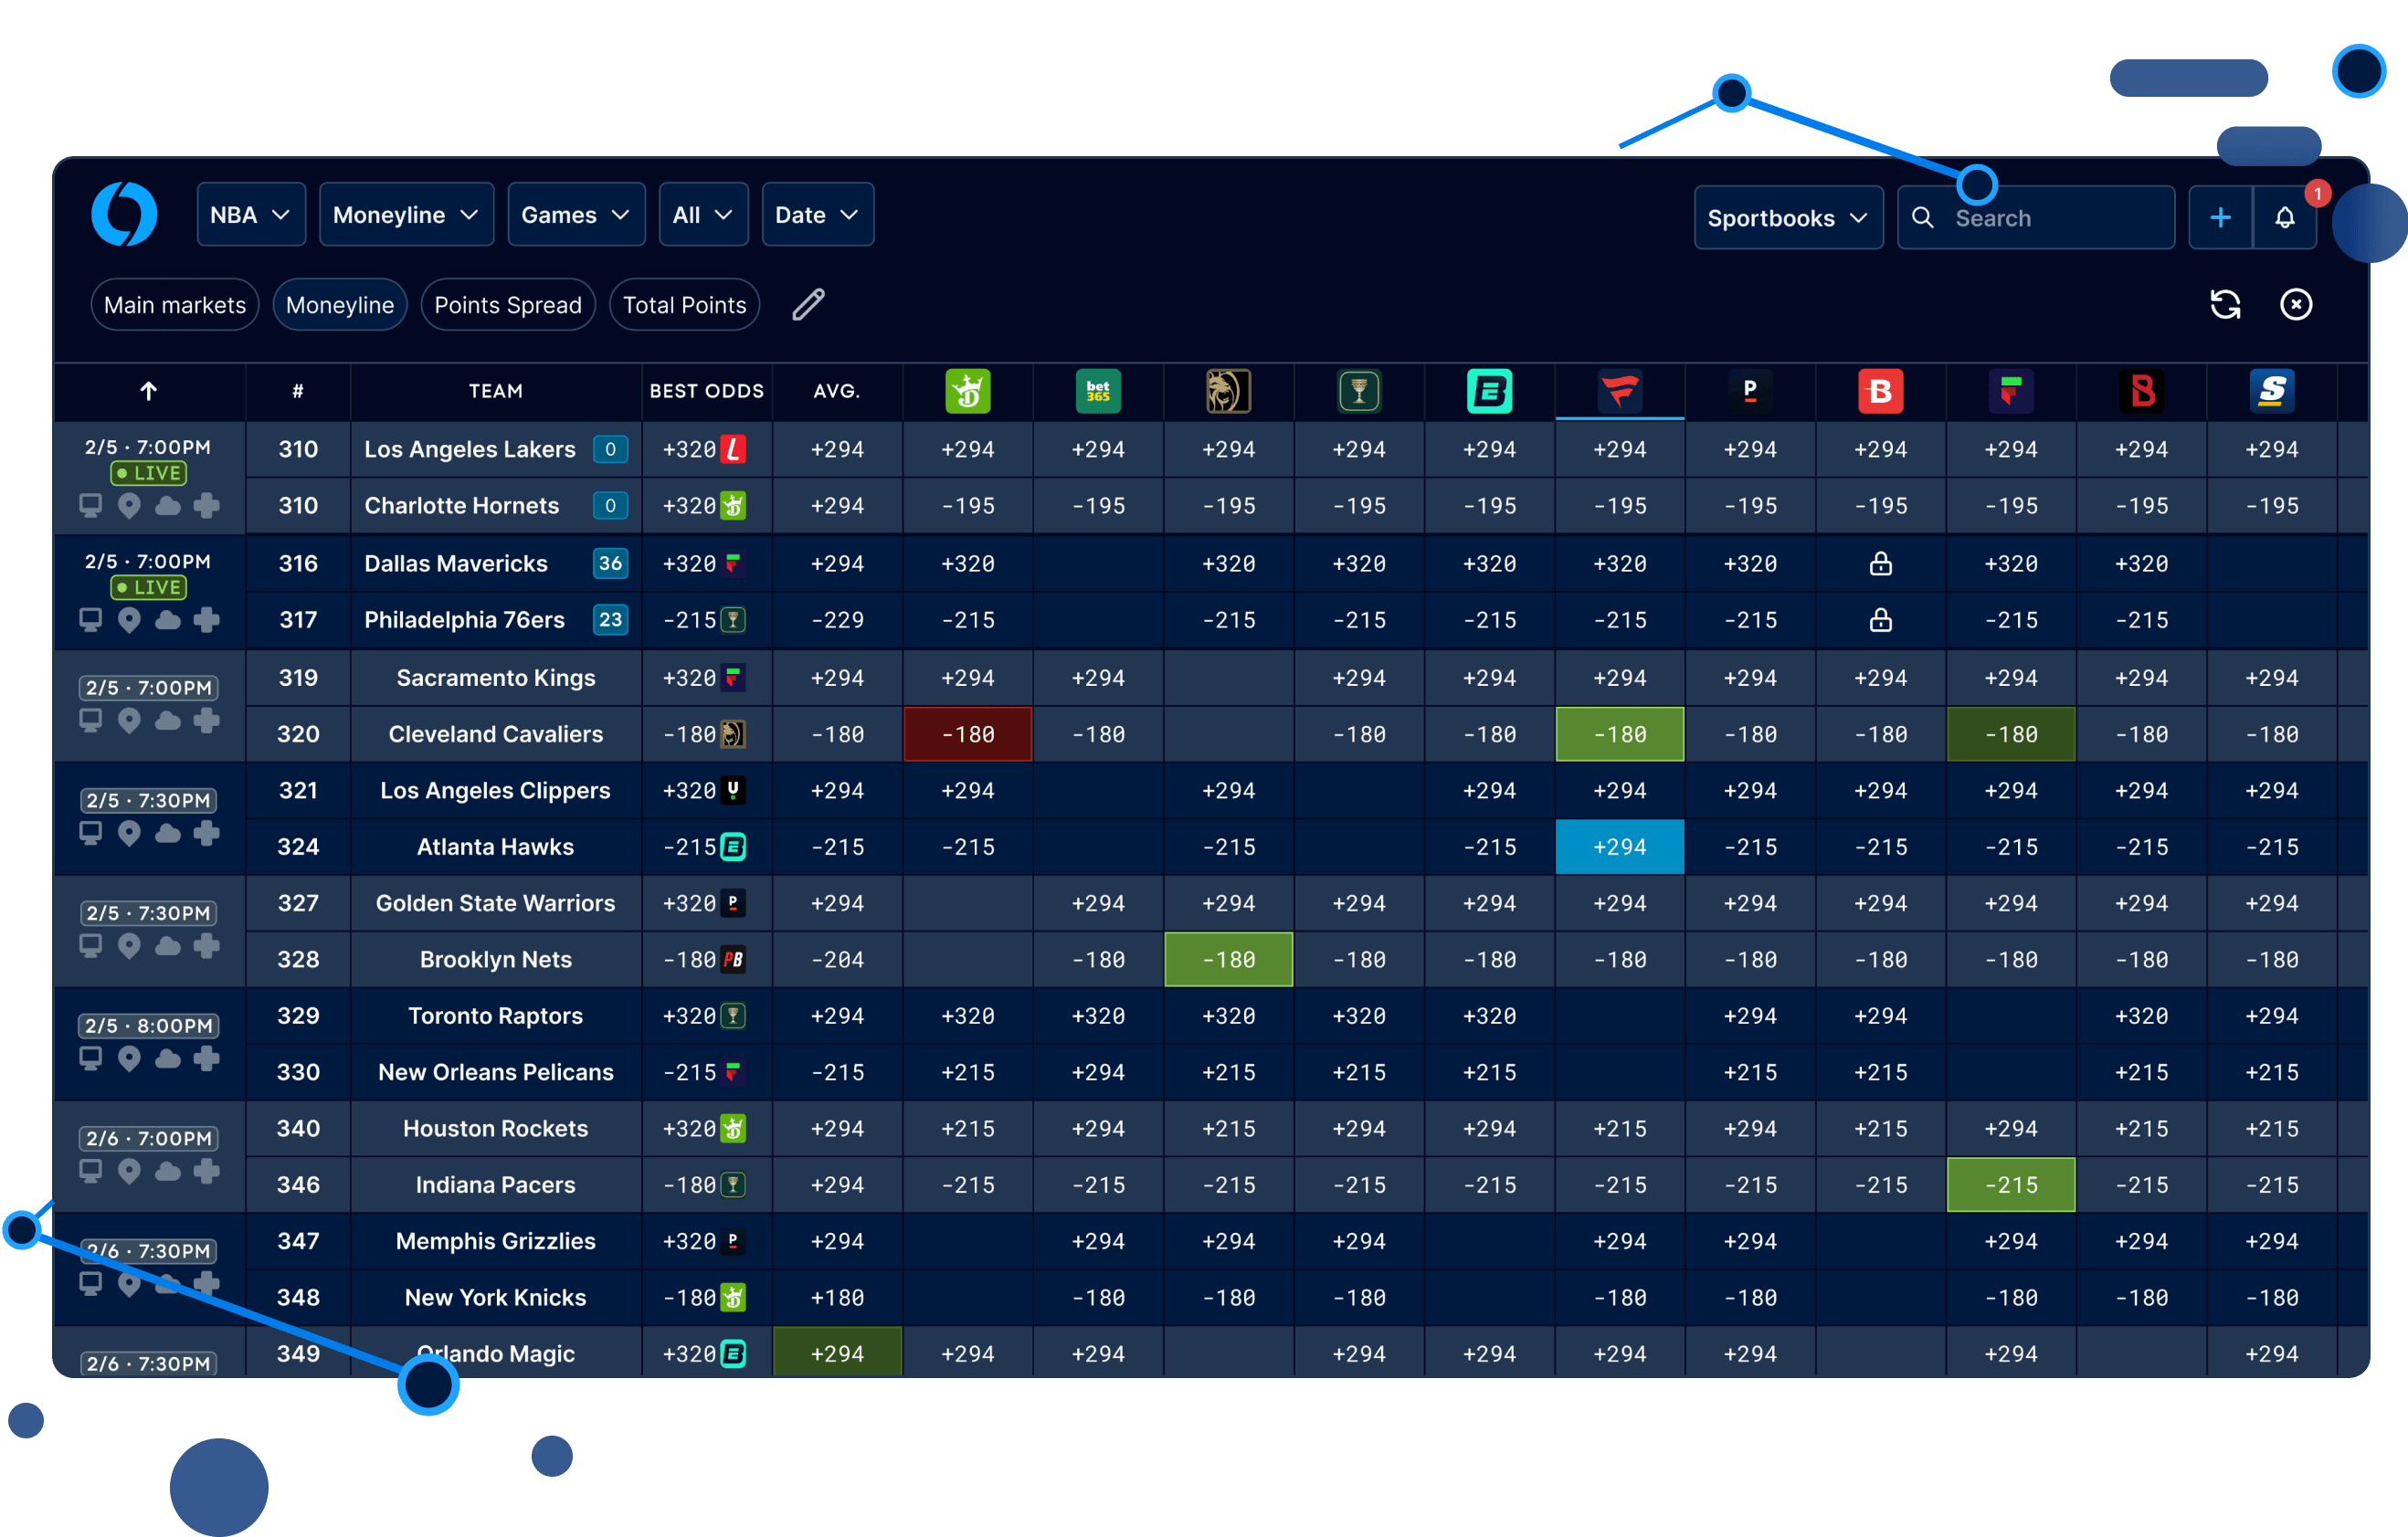Select the Caesars trophy sportsbook column
Screen dimensions: 2408x1537
[1359, 391]
